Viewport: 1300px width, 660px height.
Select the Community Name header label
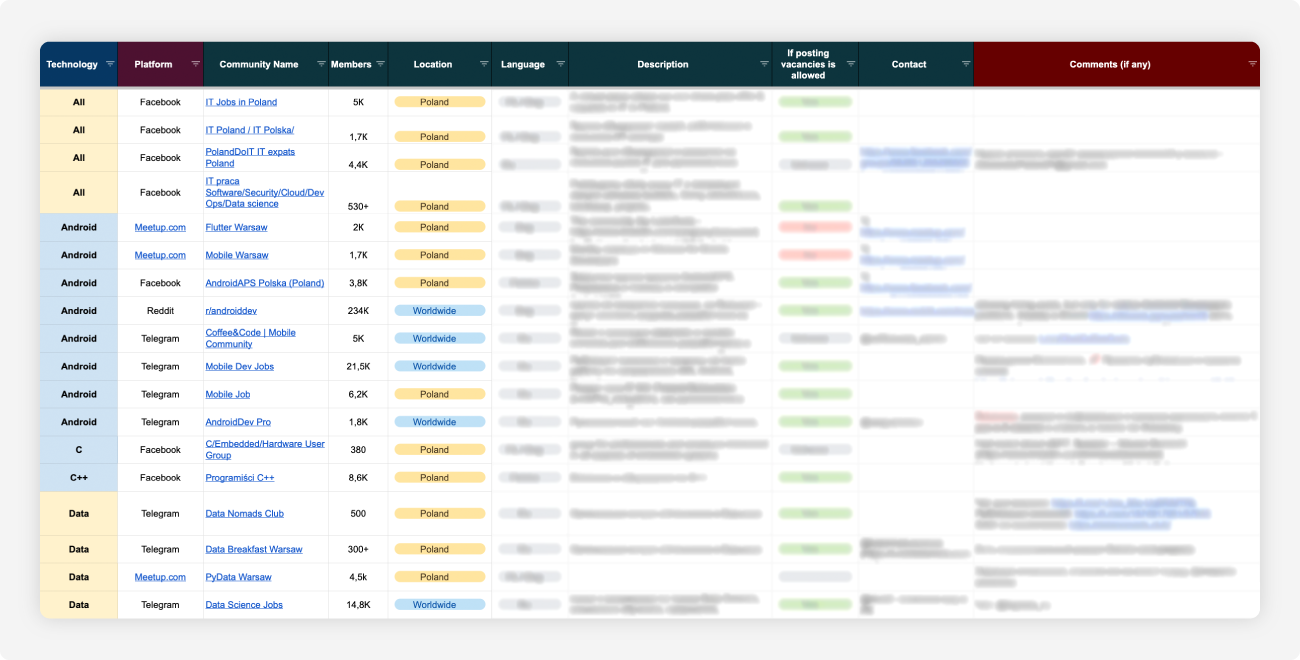(259, 64)
